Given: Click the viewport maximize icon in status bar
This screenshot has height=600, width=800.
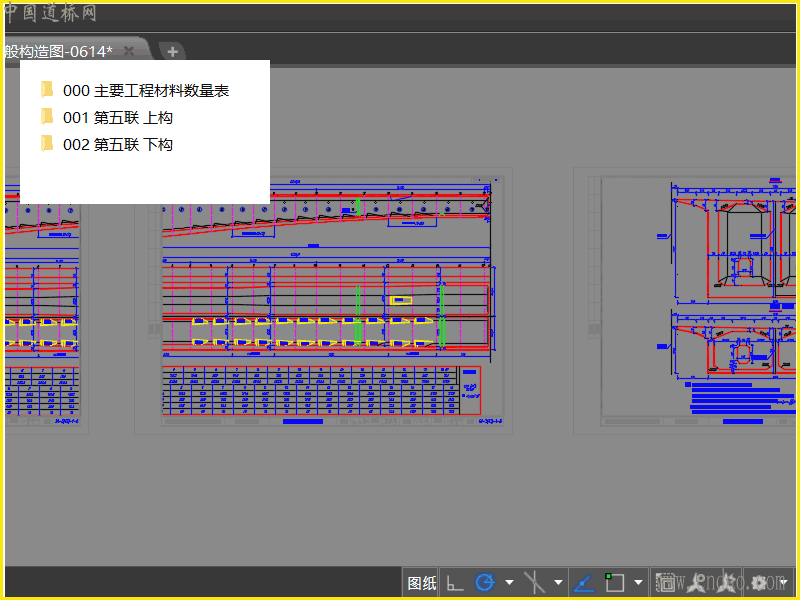Looking at the screenshot, I should click(665, 582).
